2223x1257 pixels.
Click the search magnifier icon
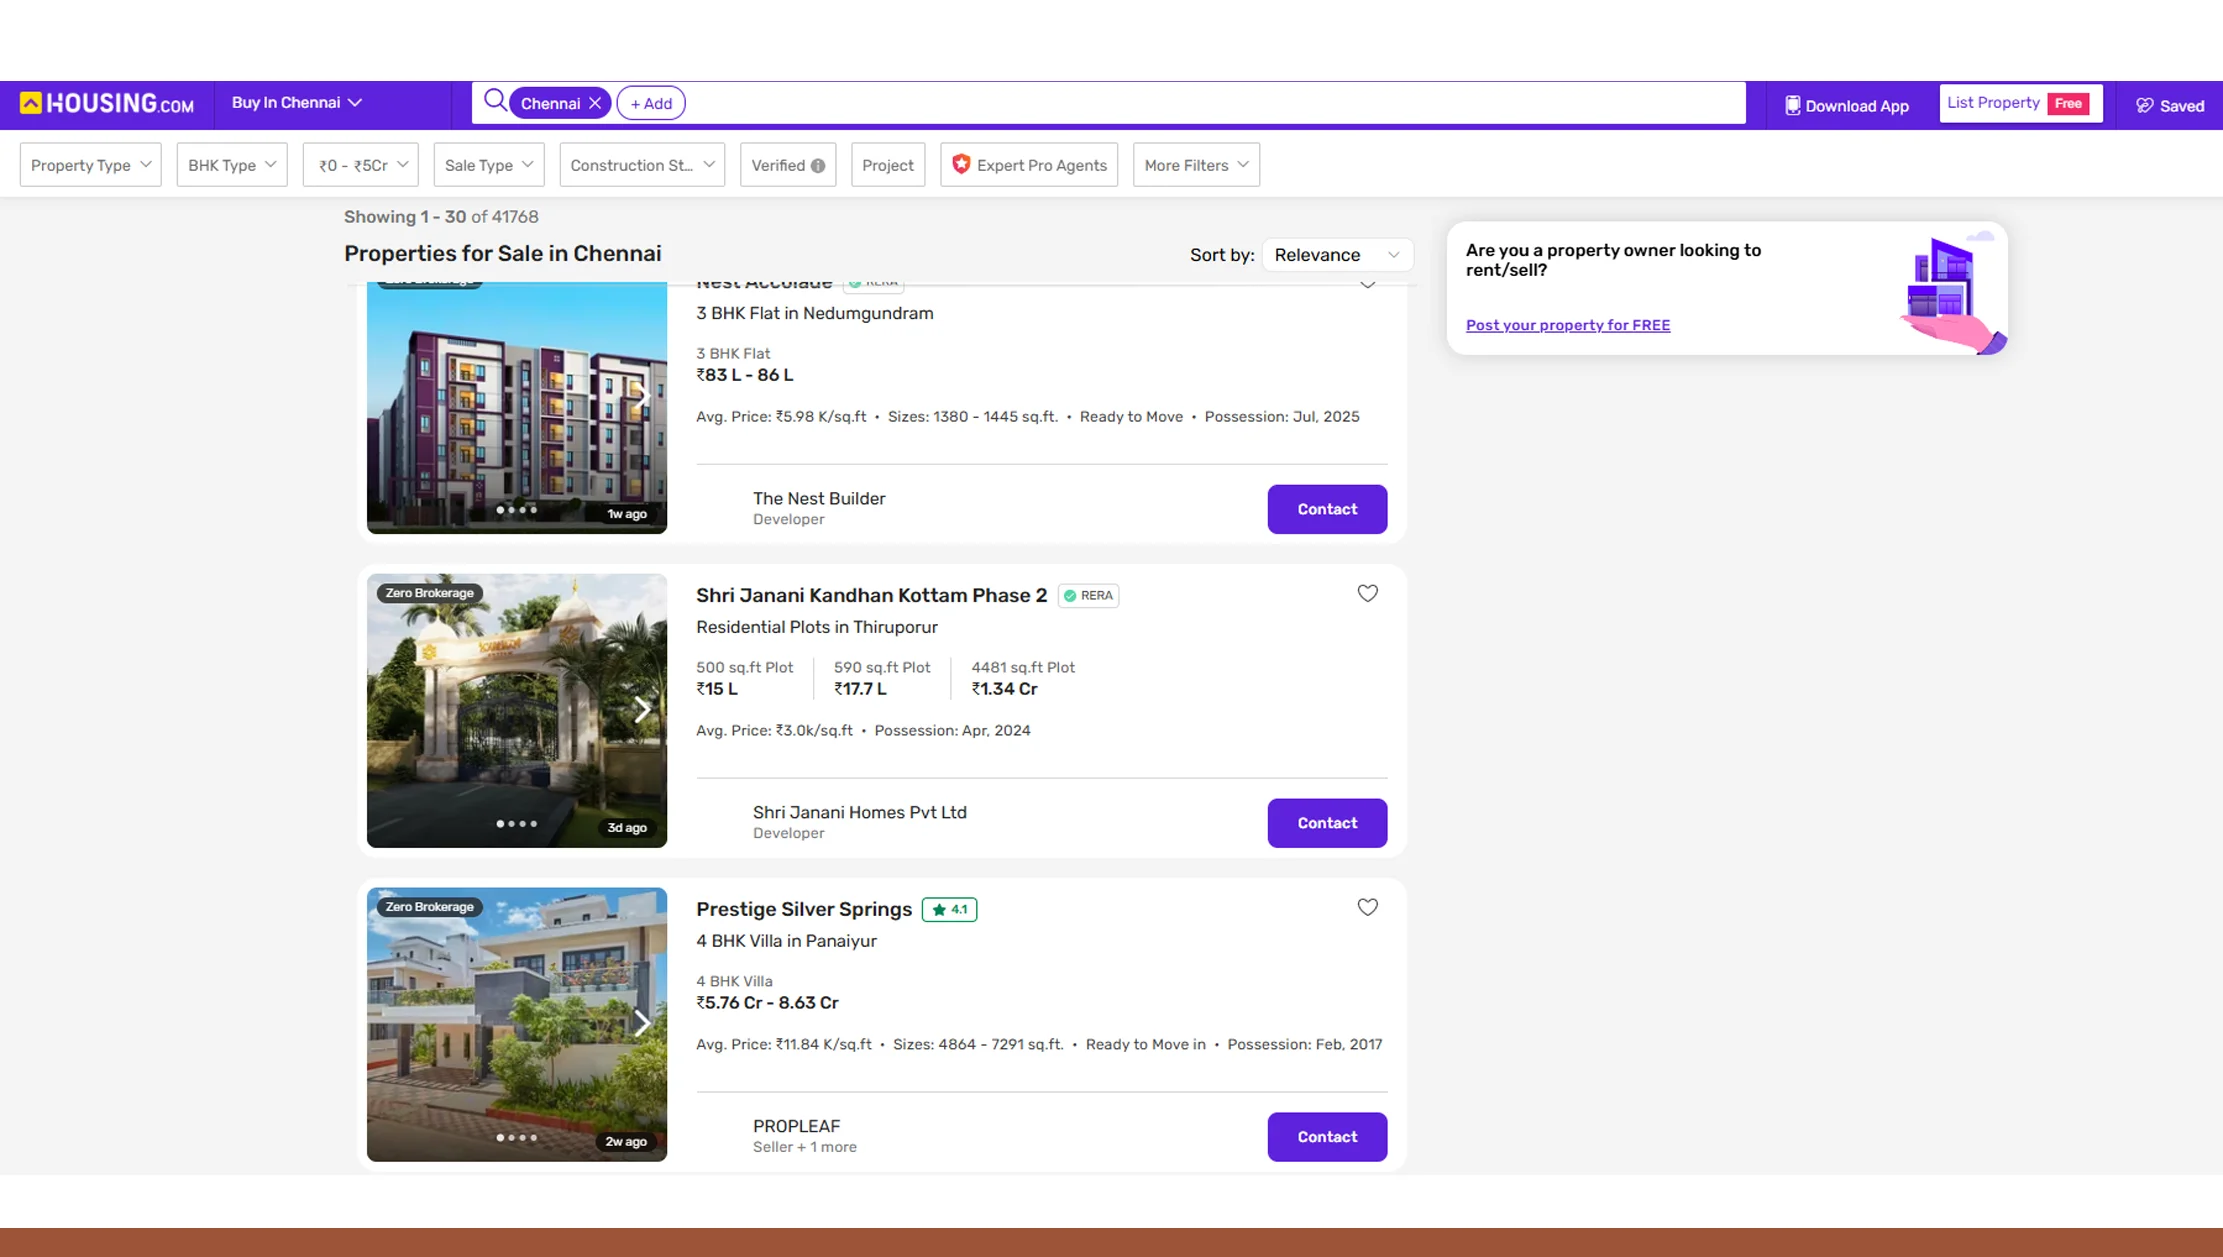point(494,101)
